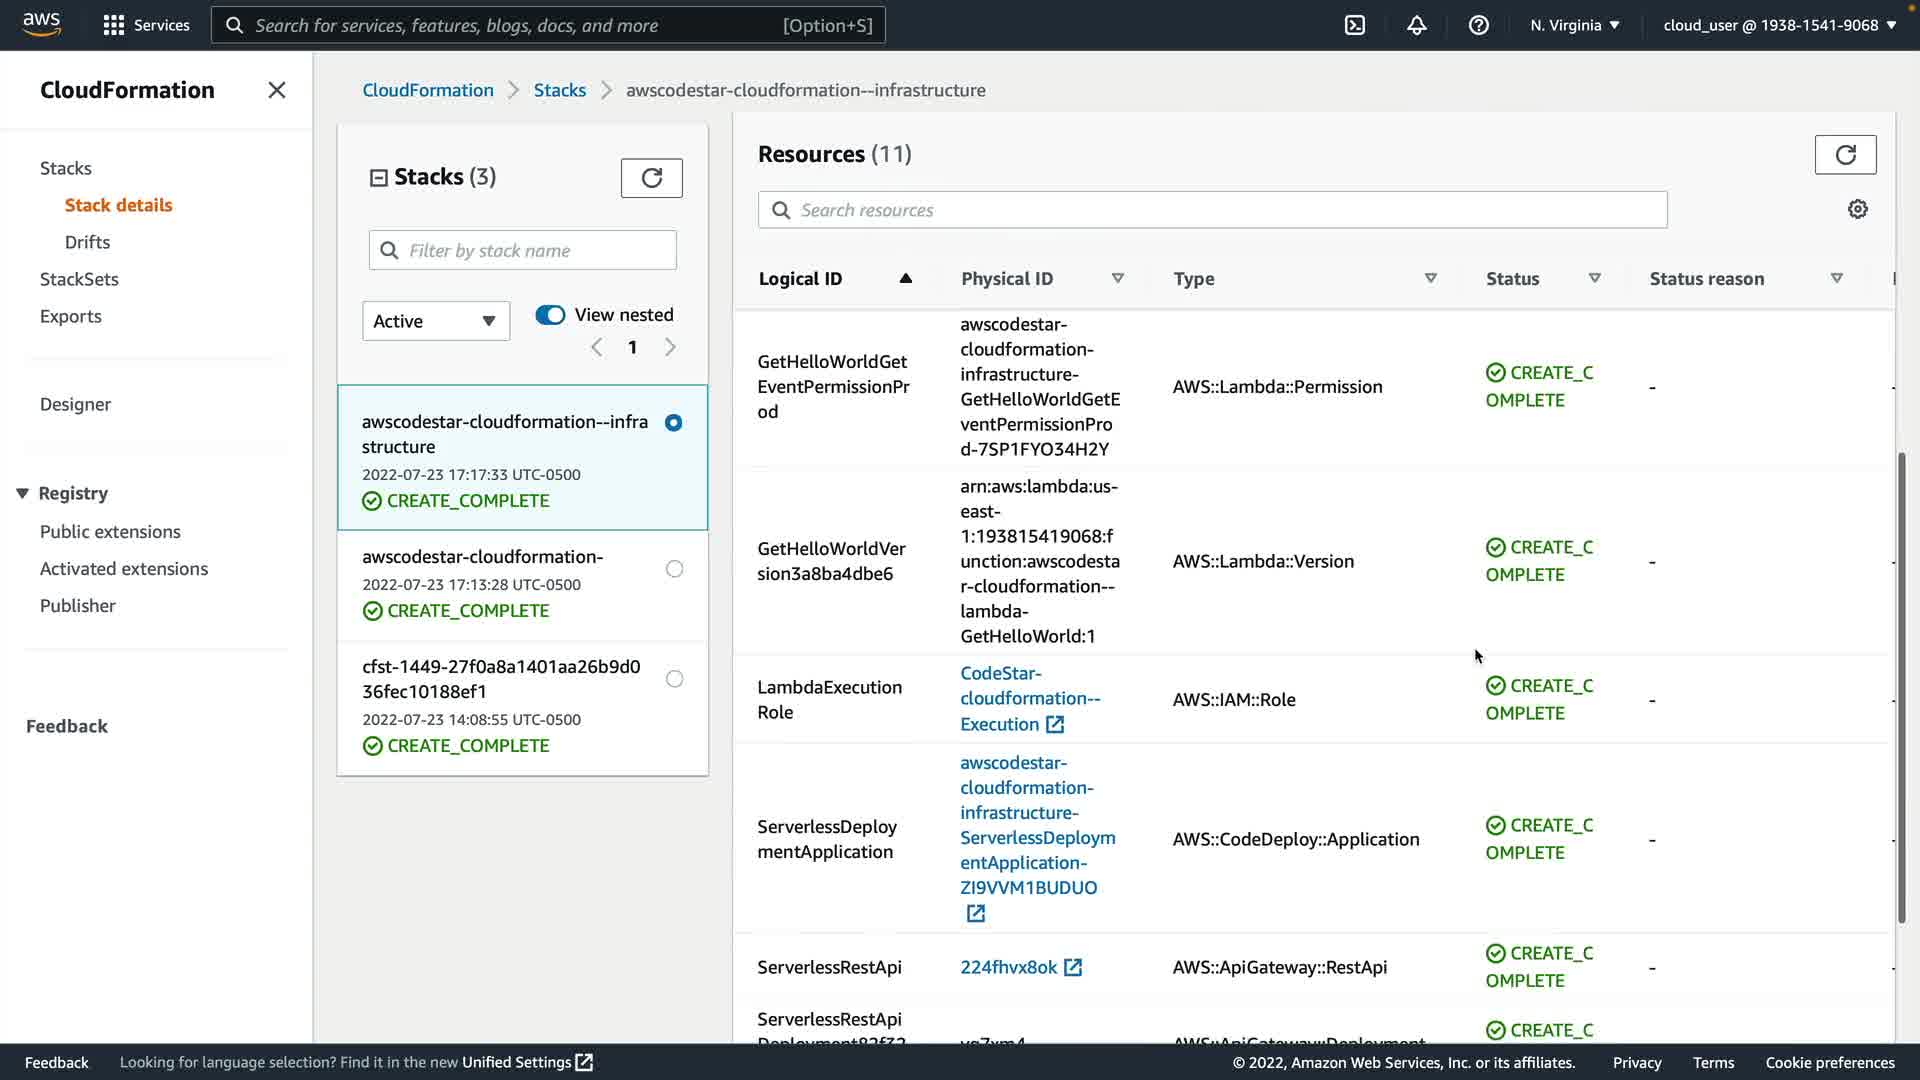Viewport: 1920px width, 1080px height.
Task: Open the notifications bell icon
Action: 1417,25
